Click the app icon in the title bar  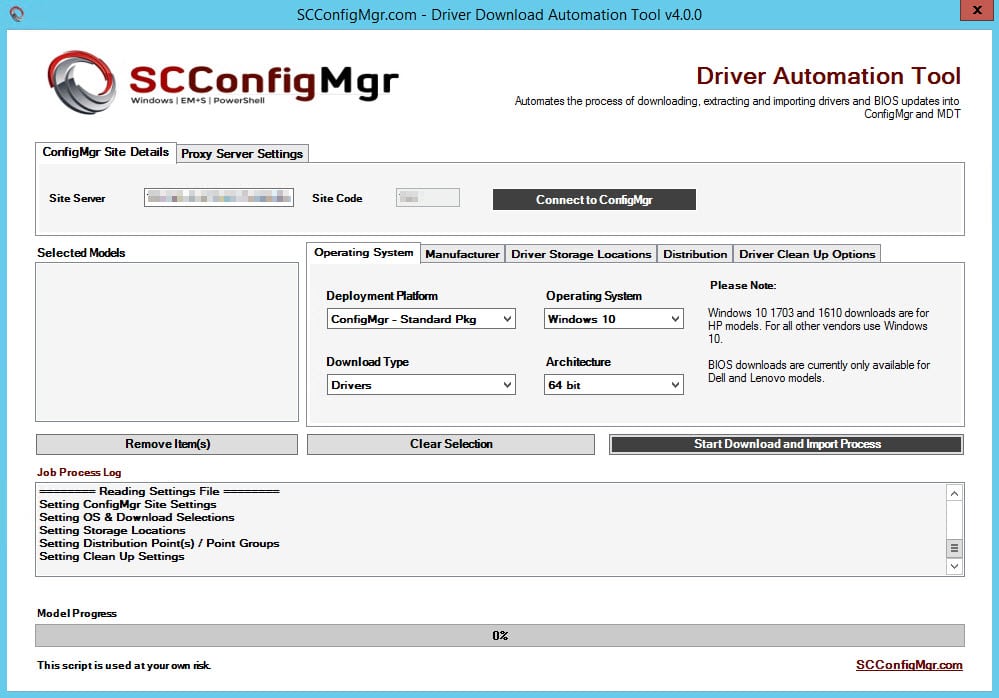click(17, 14)
